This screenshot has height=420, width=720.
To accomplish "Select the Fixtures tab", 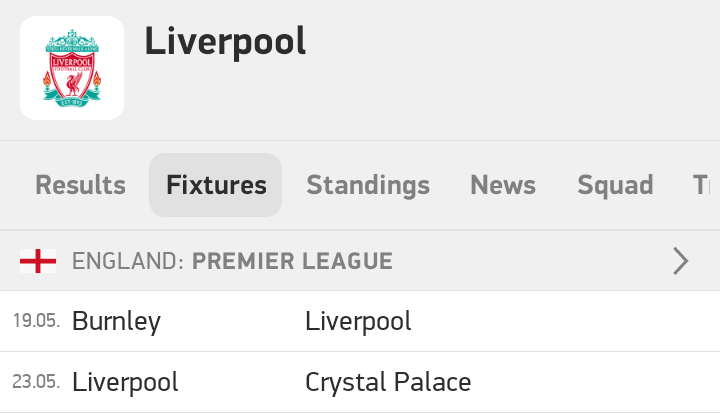I will (216, 185).
